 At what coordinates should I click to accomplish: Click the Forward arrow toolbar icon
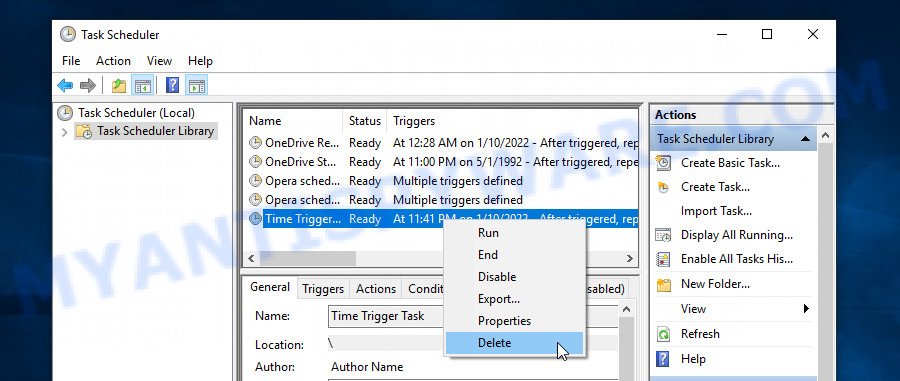click(x=88, y=86)
